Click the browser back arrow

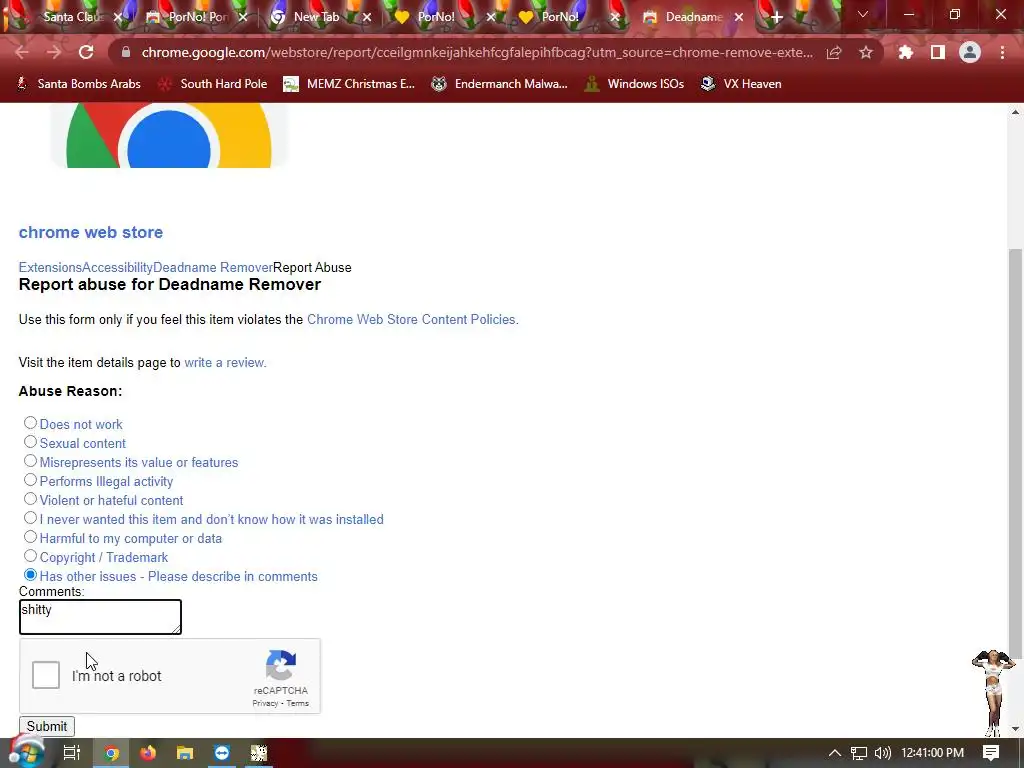22,52
